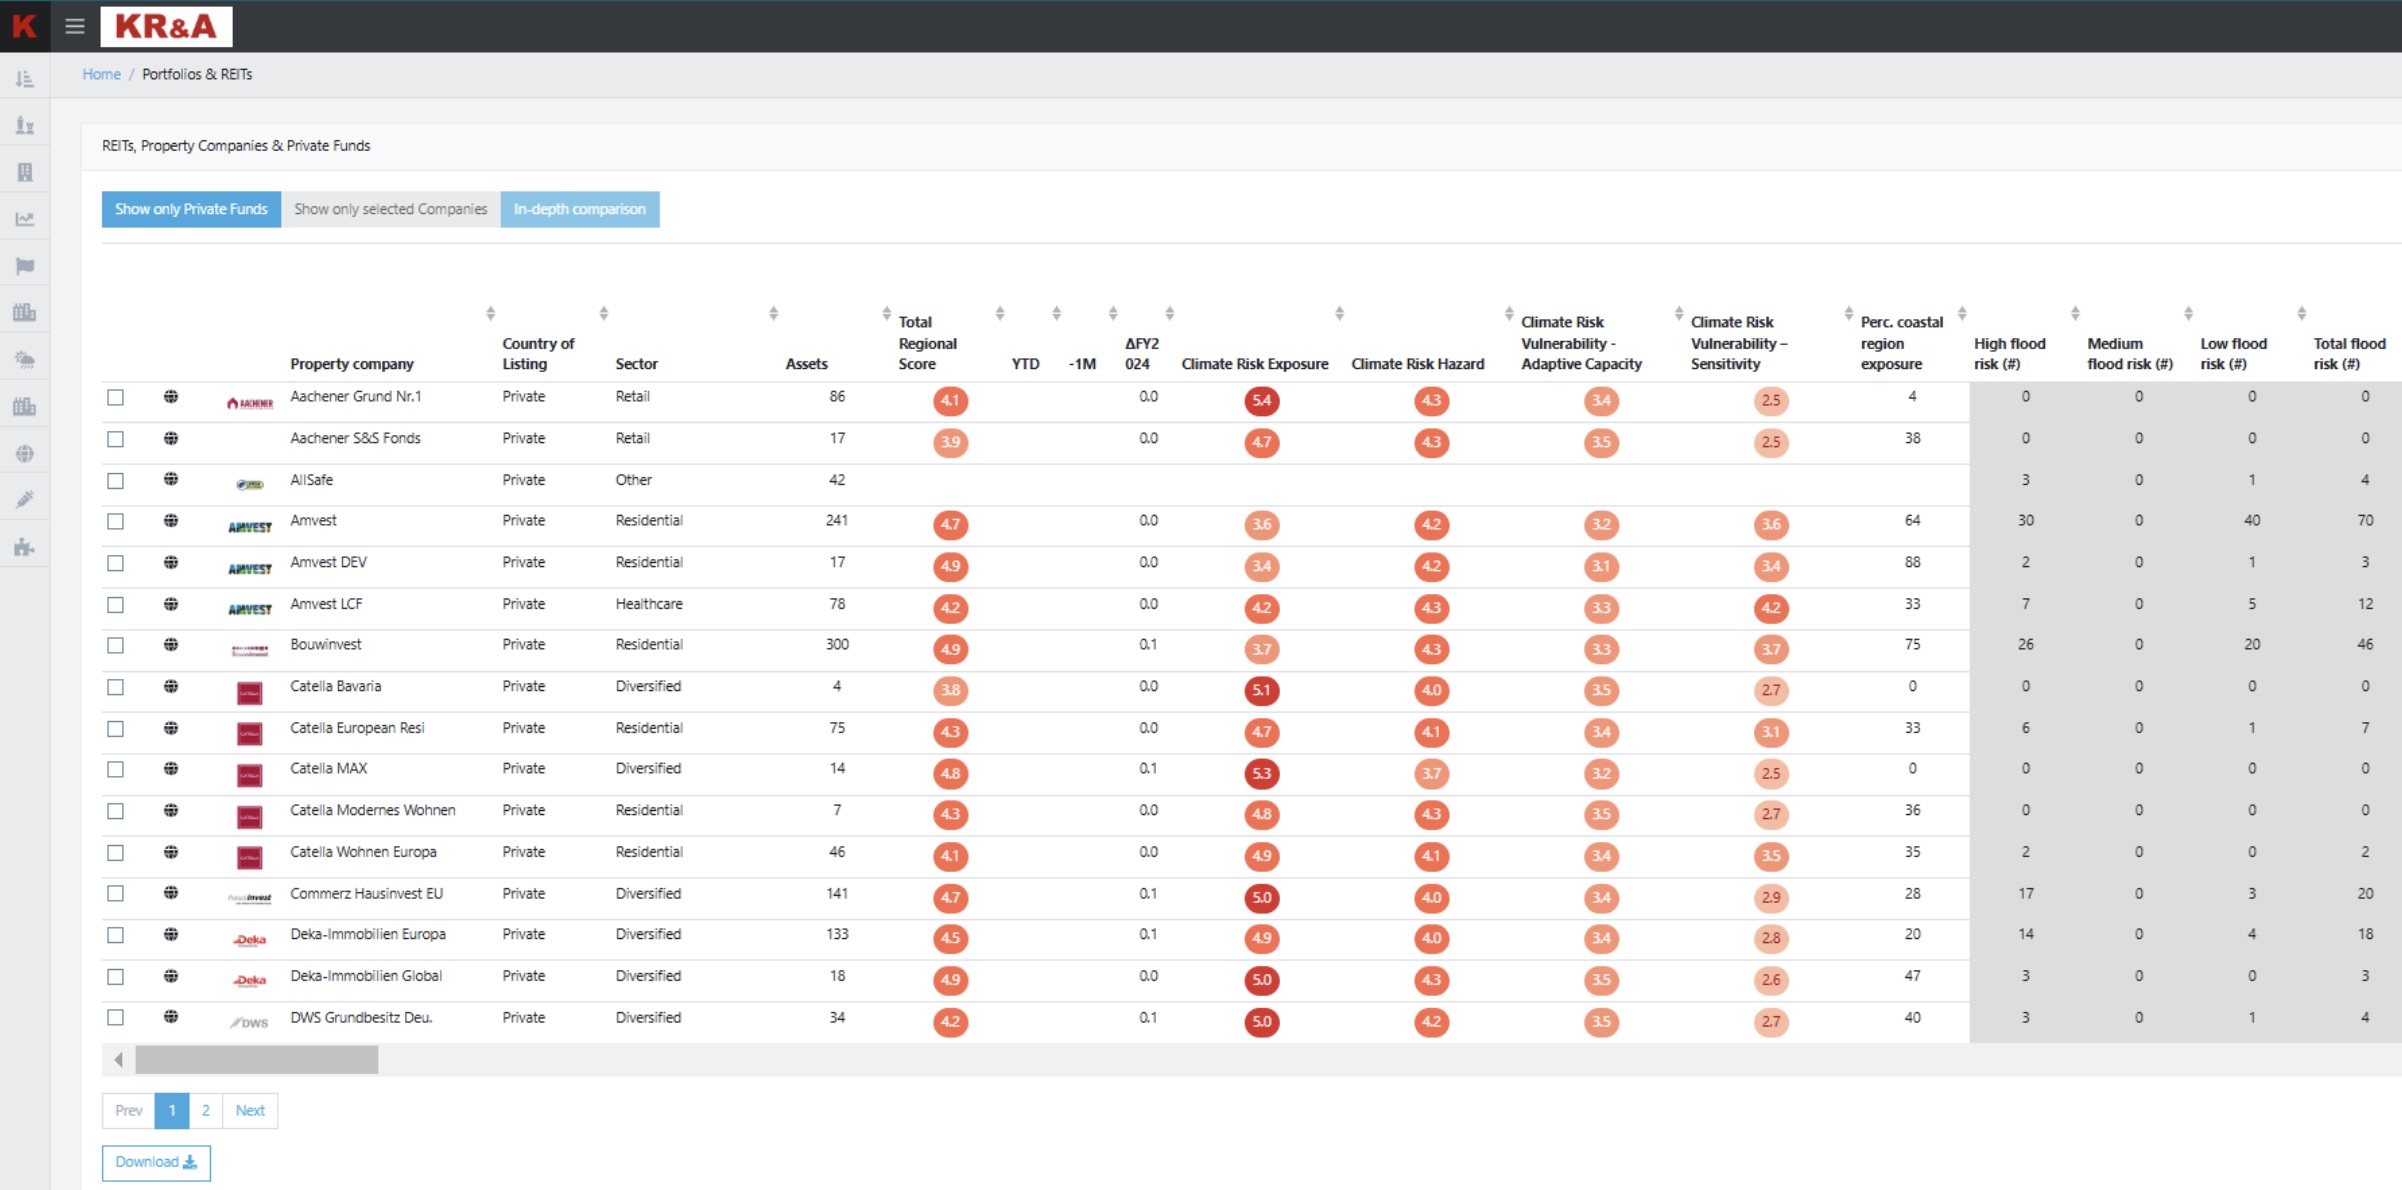Screen dimensions: 2402x1190
Task: Open the chess pieces sidebar icon
Action: point(25,125)
